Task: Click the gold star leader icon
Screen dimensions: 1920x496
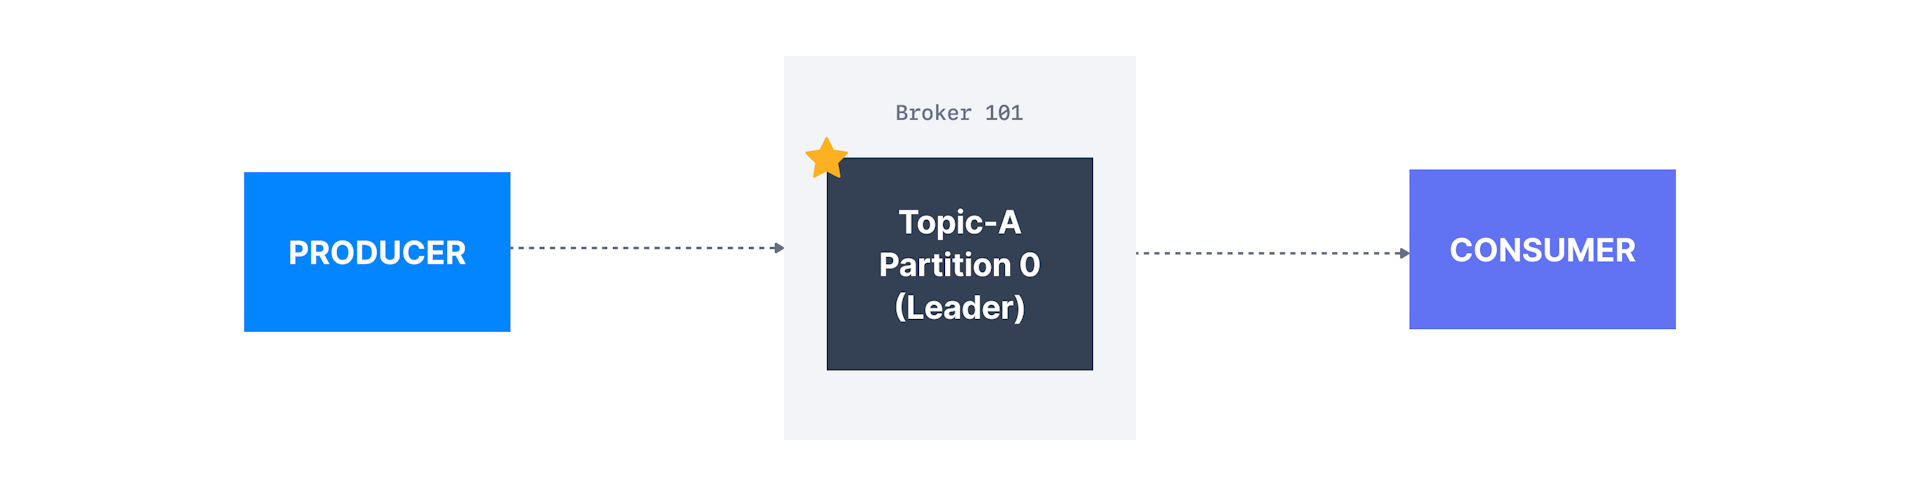Action: [x=826, y=158]
